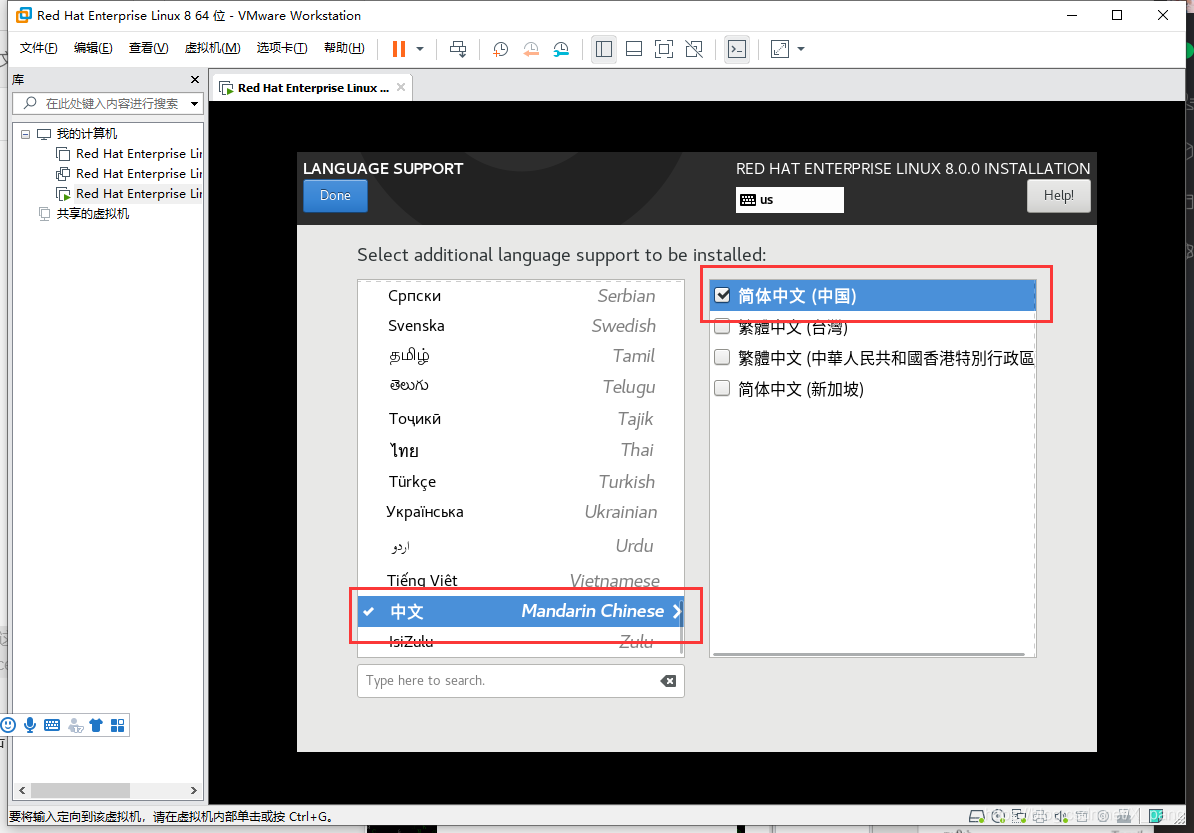Open the 查看(V) menu

click(148, 48)
